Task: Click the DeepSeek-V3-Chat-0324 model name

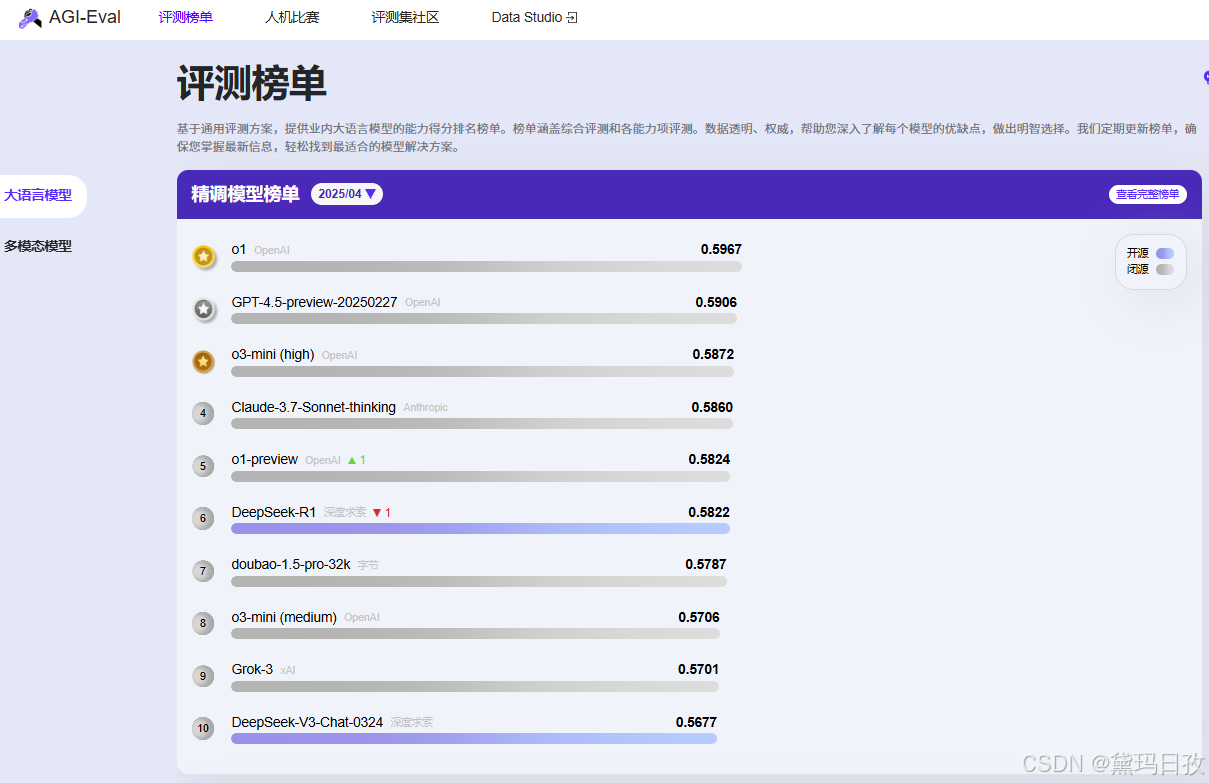Action: [307, 722]
